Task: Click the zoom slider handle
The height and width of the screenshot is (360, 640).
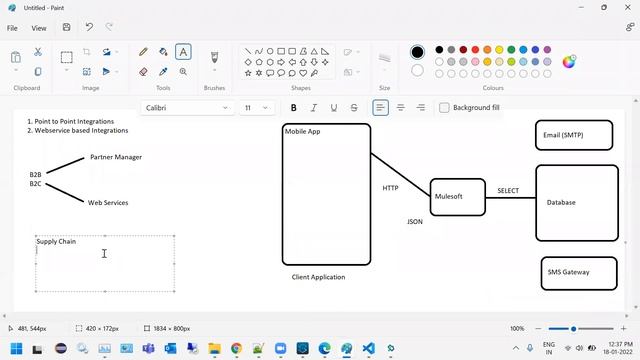Action: coord(573,329)
